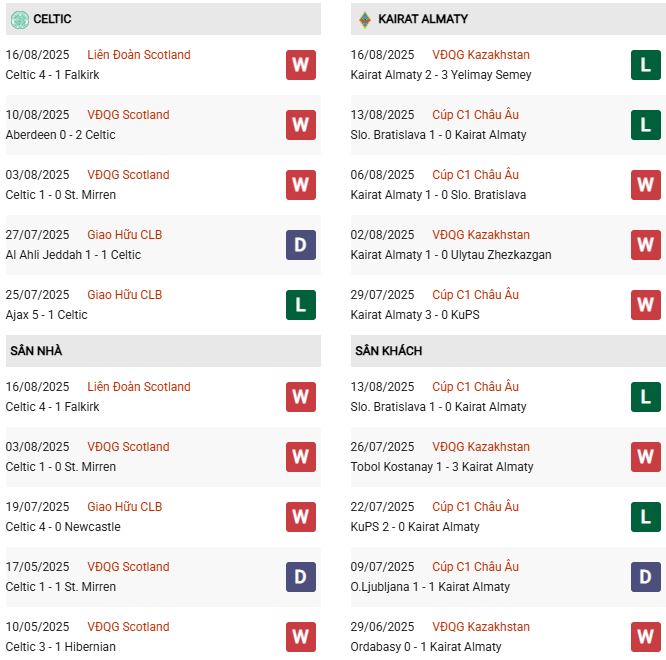Viewport: 666px width, 660px height.
Task: Click W badge for Kairat Almaty 3-0 KuPS
Action: (646, 305)
